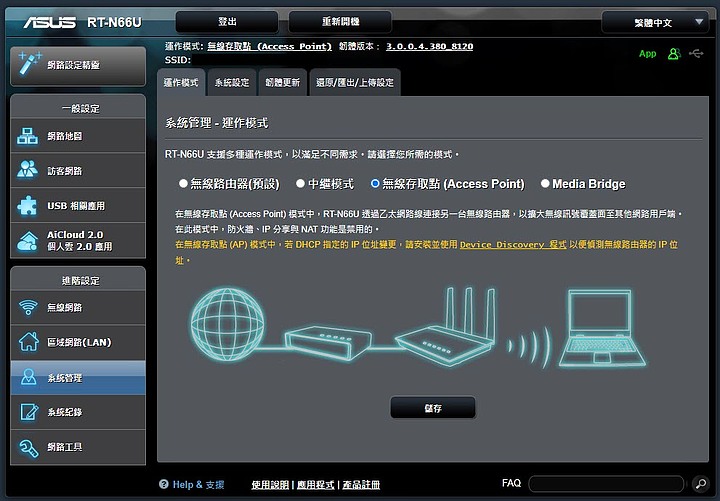Open the operation mode Access Point link

point(269,46)
